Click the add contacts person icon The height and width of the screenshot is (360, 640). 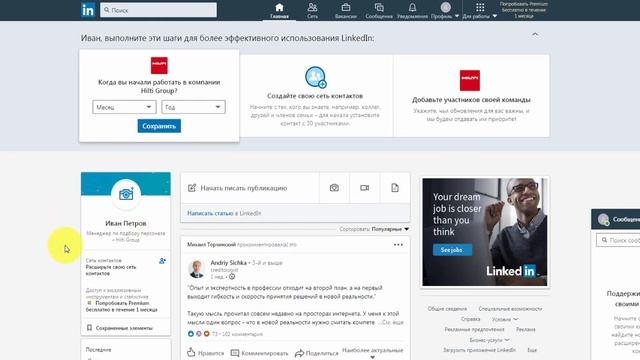tap(162, 261)
